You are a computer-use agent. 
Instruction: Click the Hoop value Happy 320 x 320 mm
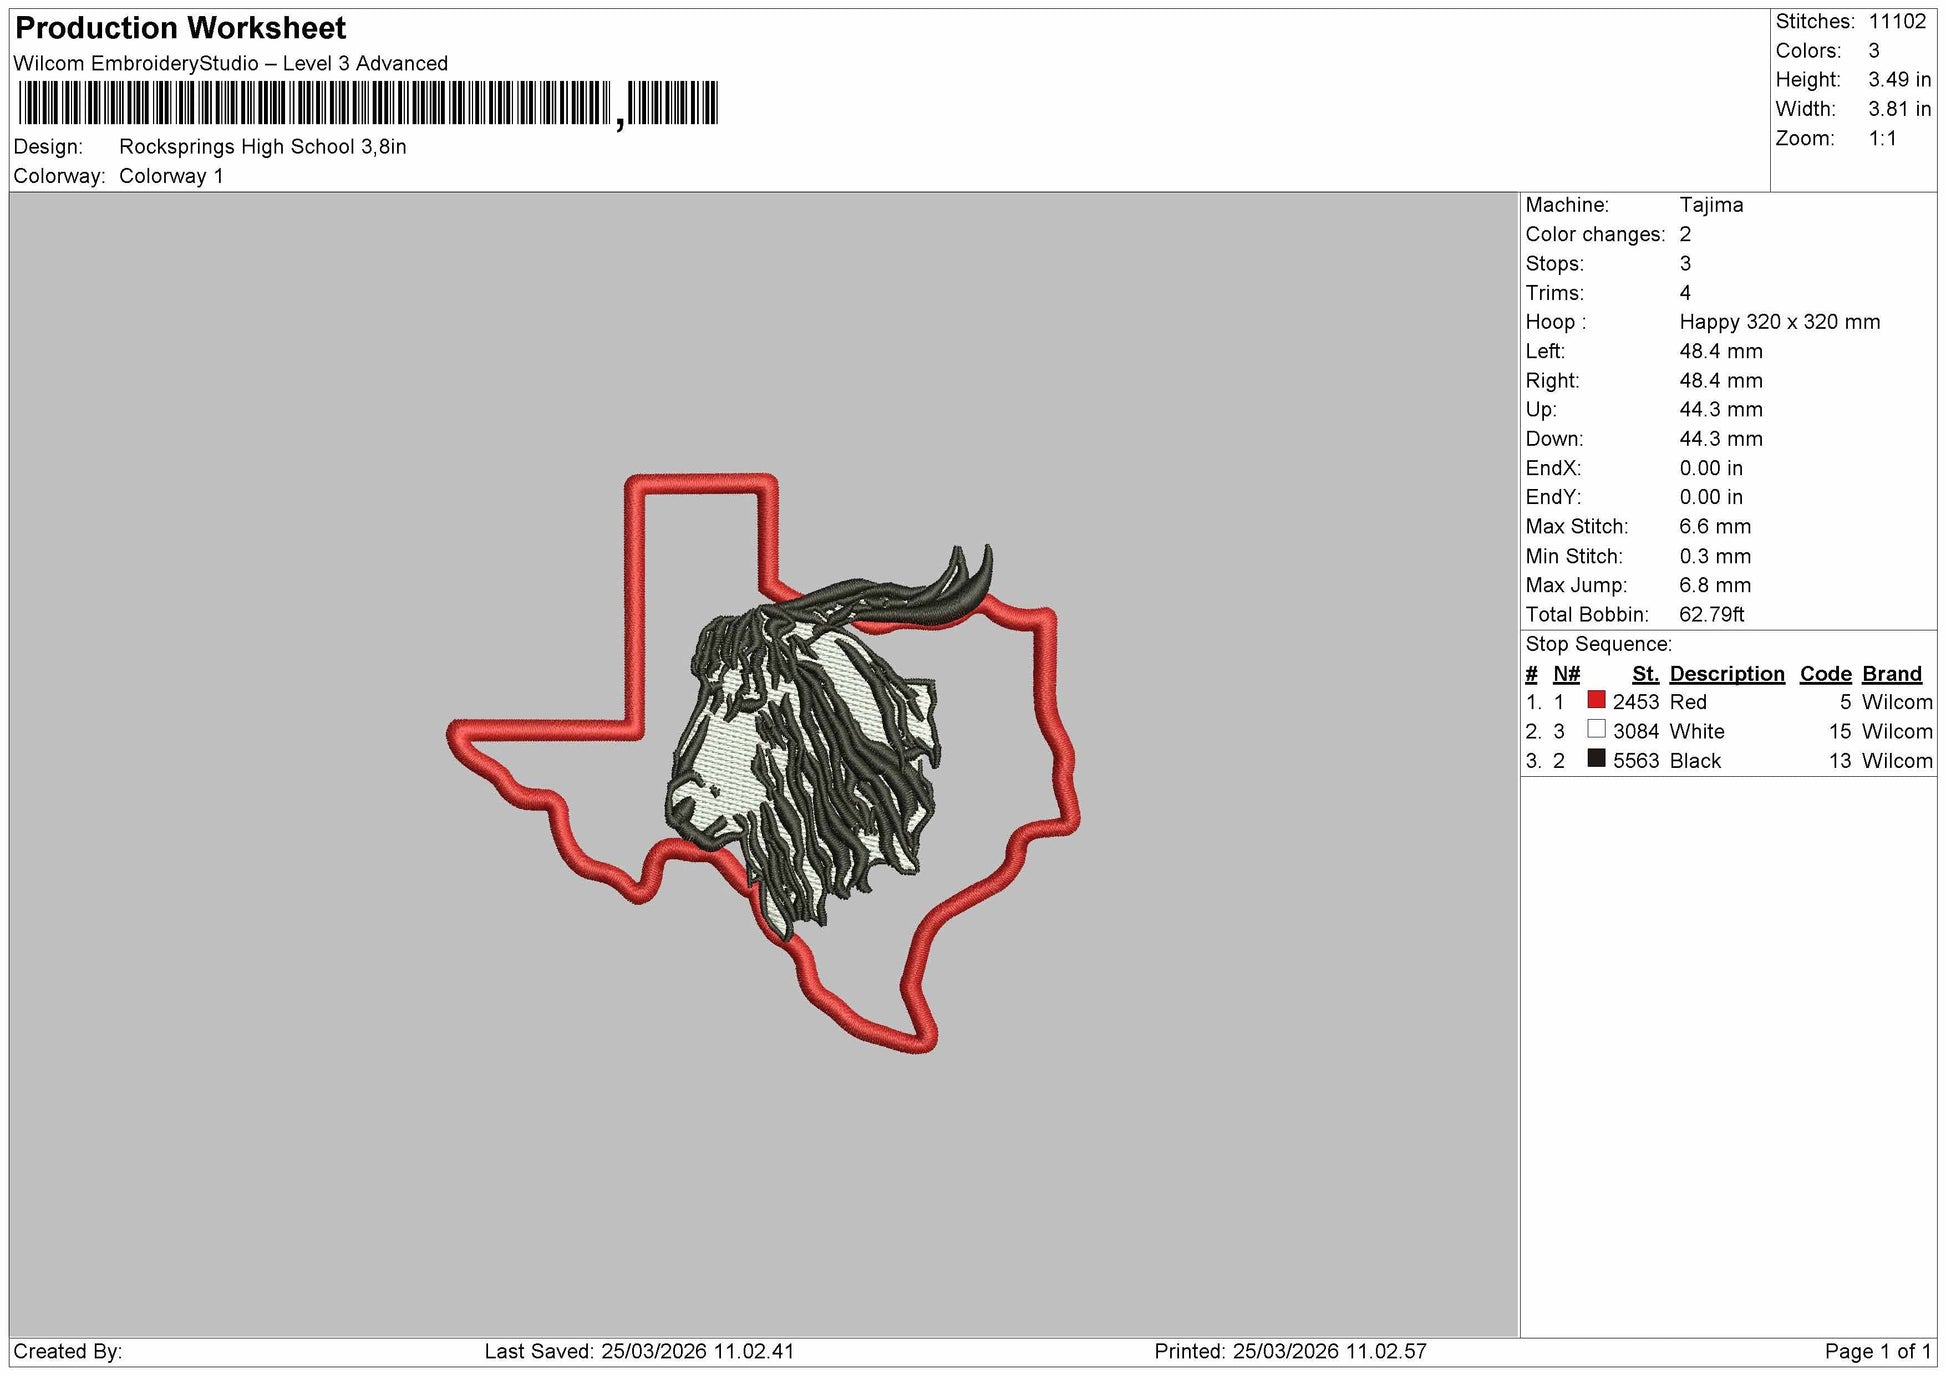click(x=1779, y=322)
